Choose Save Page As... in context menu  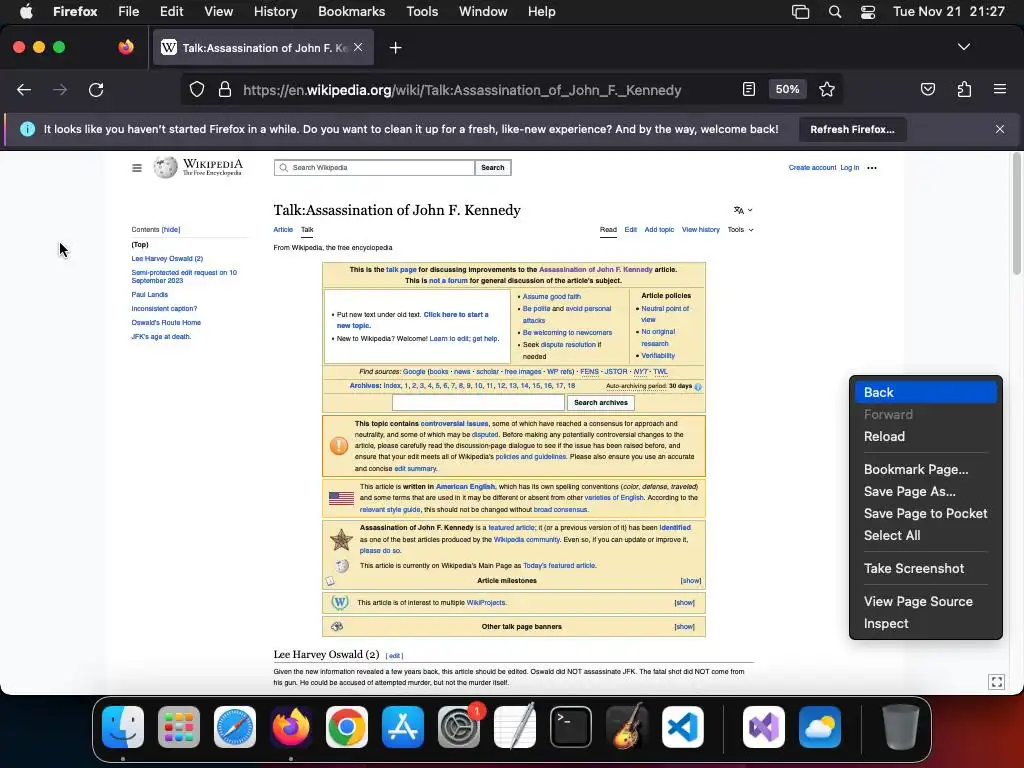[x=925, y=492]
